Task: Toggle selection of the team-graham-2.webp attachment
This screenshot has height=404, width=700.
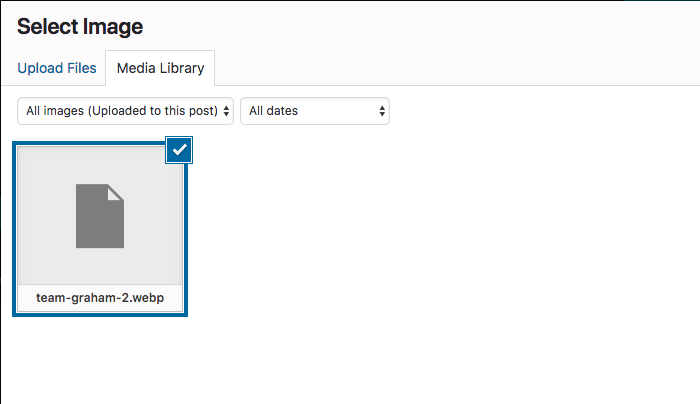Action: pos(100,229)
